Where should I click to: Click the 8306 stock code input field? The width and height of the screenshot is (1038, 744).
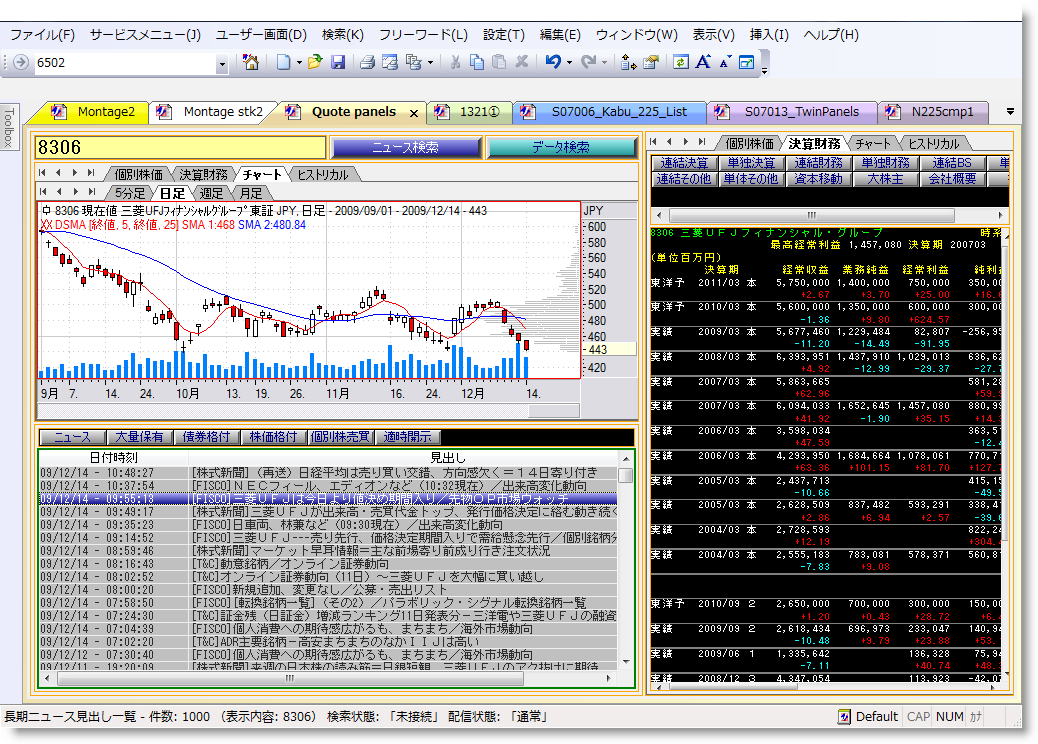[180, 147]
